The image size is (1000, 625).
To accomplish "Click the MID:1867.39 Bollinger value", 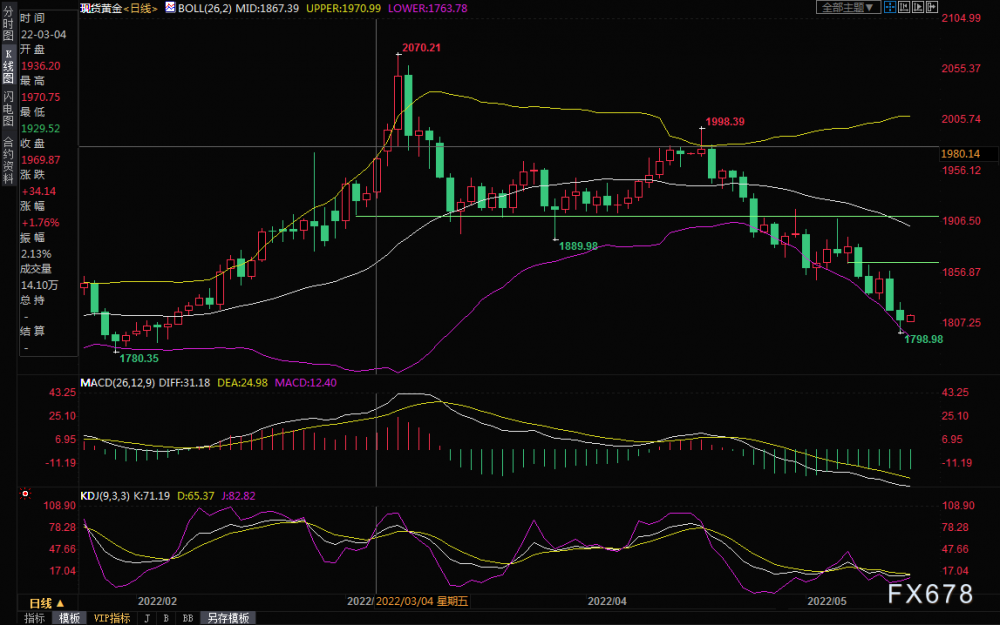I will click(267, 8).
